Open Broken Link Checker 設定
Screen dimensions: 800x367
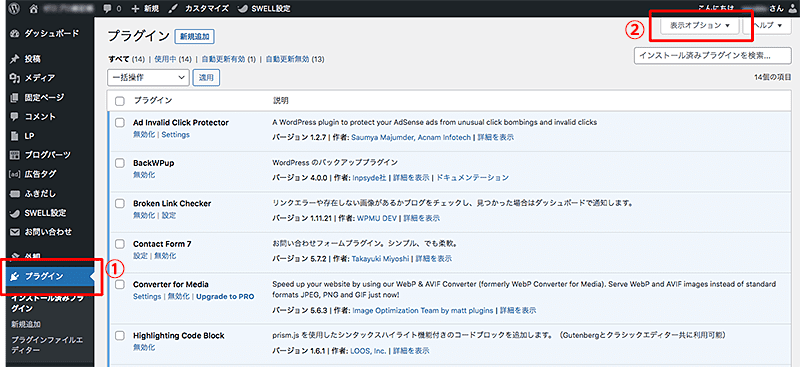[x=169, y=215]
